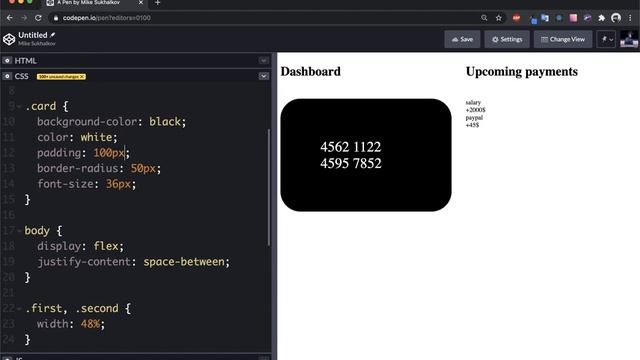The image size is (640, 360).
Task: Dismiss the unsaved changes badge
Action: click(82, 76)
